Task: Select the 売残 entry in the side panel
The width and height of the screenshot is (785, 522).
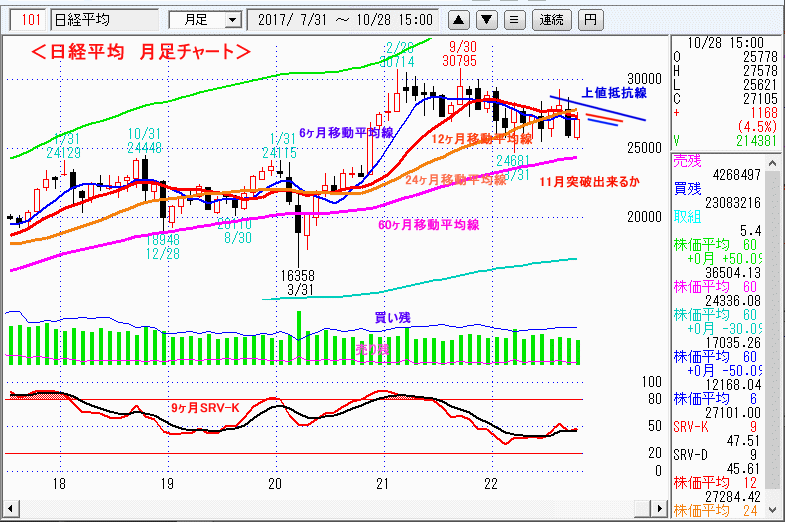Action: pos(686,160)
